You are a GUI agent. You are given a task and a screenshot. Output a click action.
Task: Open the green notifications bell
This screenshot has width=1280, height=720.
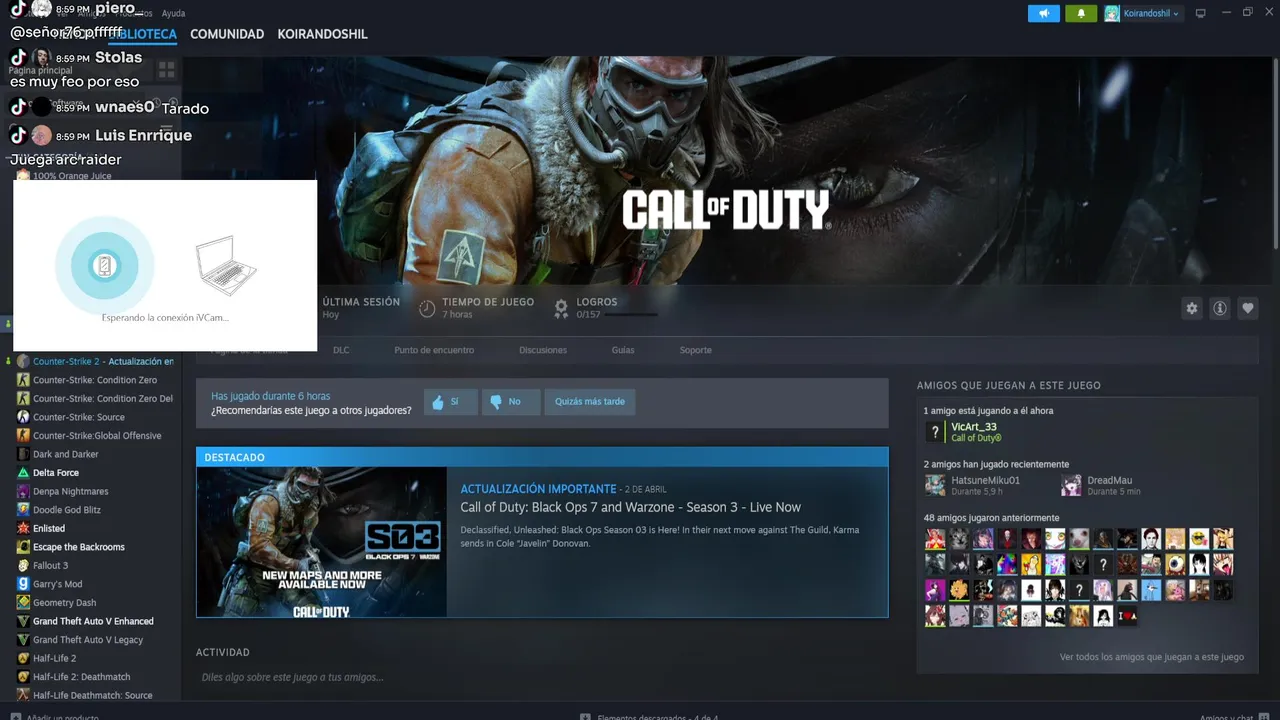point(1081,13)
